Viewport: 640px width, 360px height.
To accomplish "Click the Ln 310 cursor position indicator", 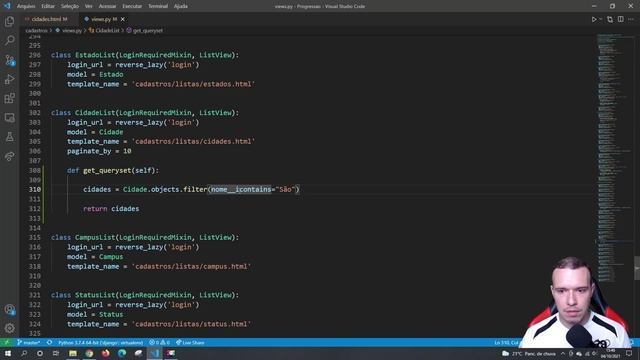I will pyautogui.click(x=506, y=342).
